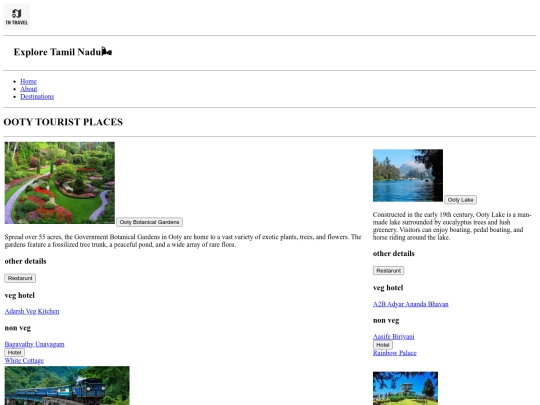
Task: Click the blue mountain train photo
Action: click(x=67, y=385)
